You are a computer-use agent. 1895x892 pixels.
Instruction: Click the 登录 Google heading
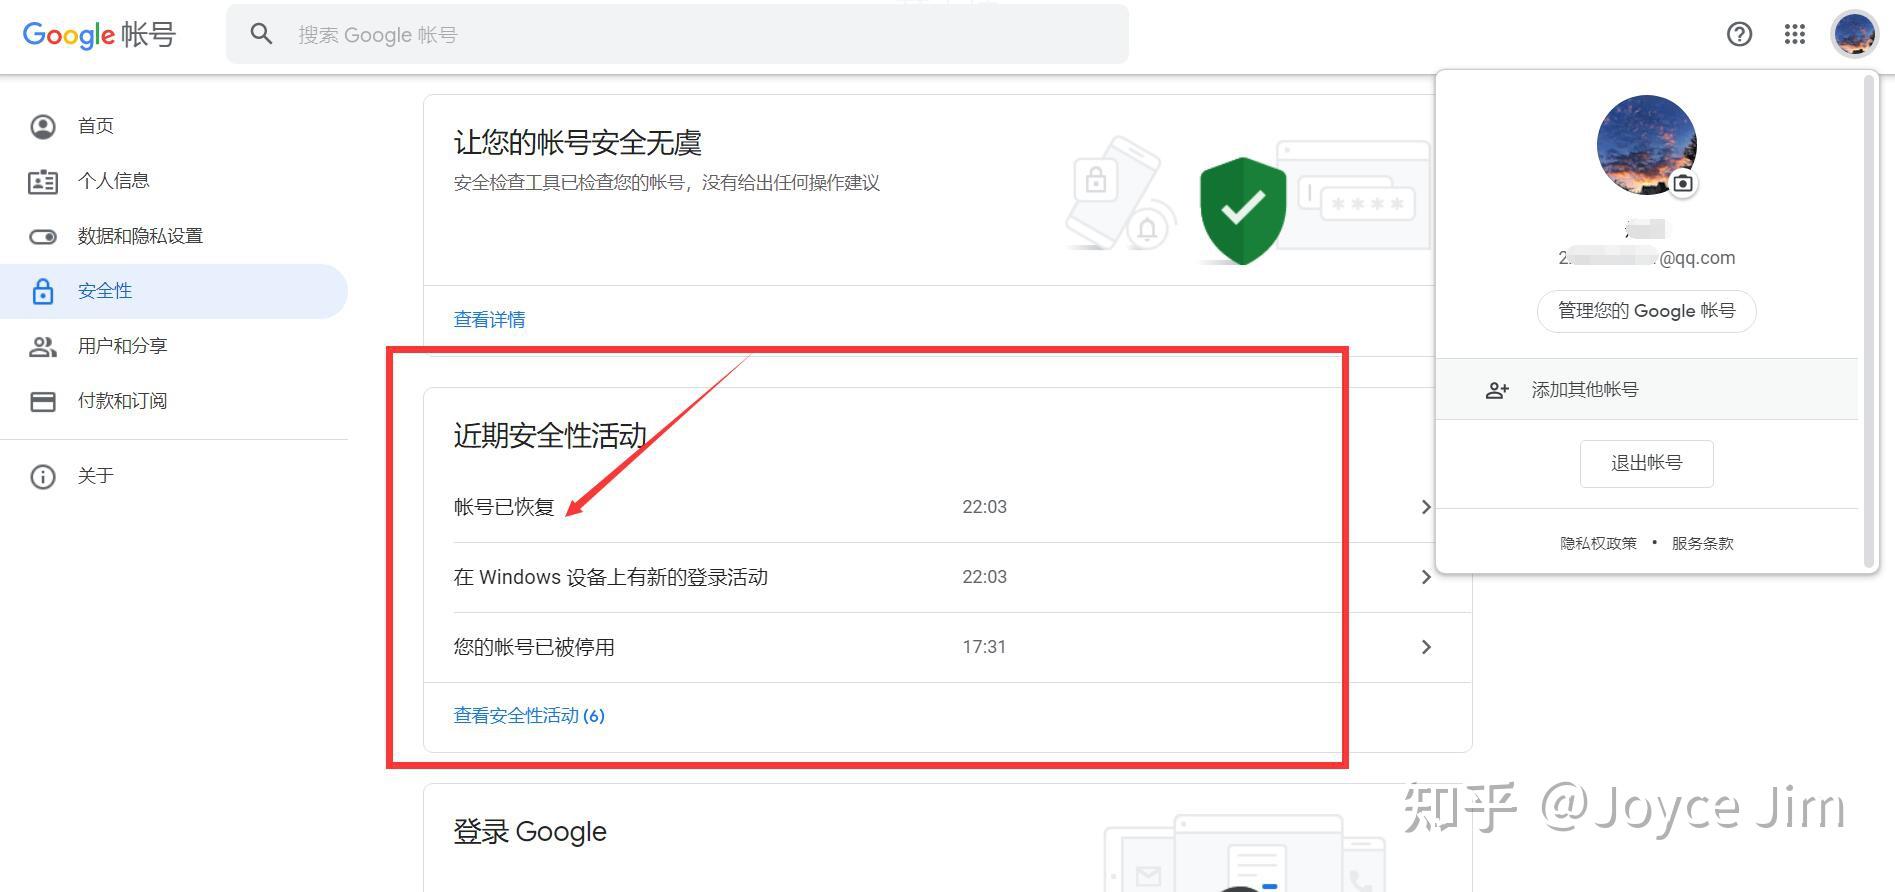pos(530,832)
